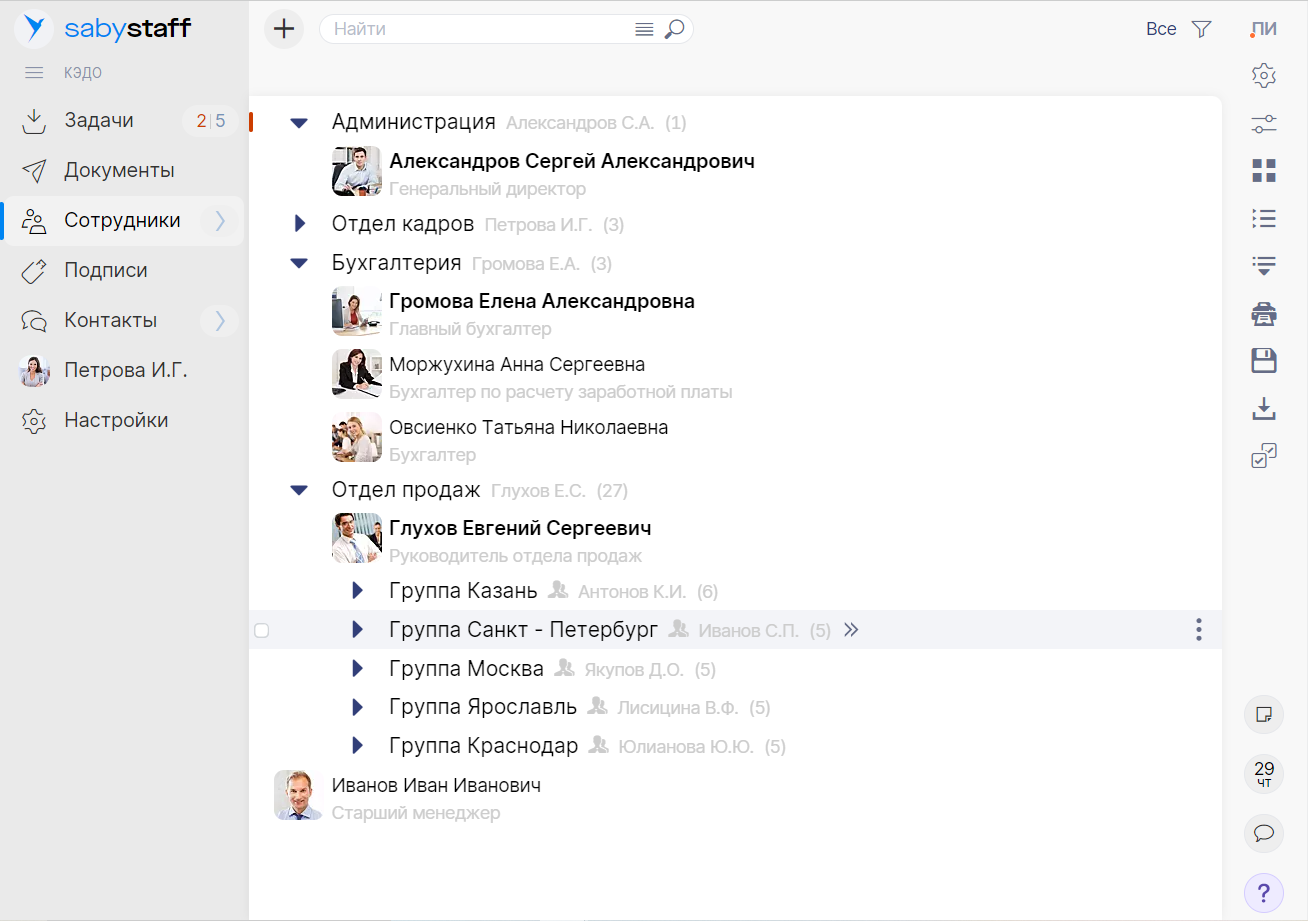Collapse the Бухгалтерия department
Image resolution: width=1308 pixels, height=921 pixels.
[299, 263]
